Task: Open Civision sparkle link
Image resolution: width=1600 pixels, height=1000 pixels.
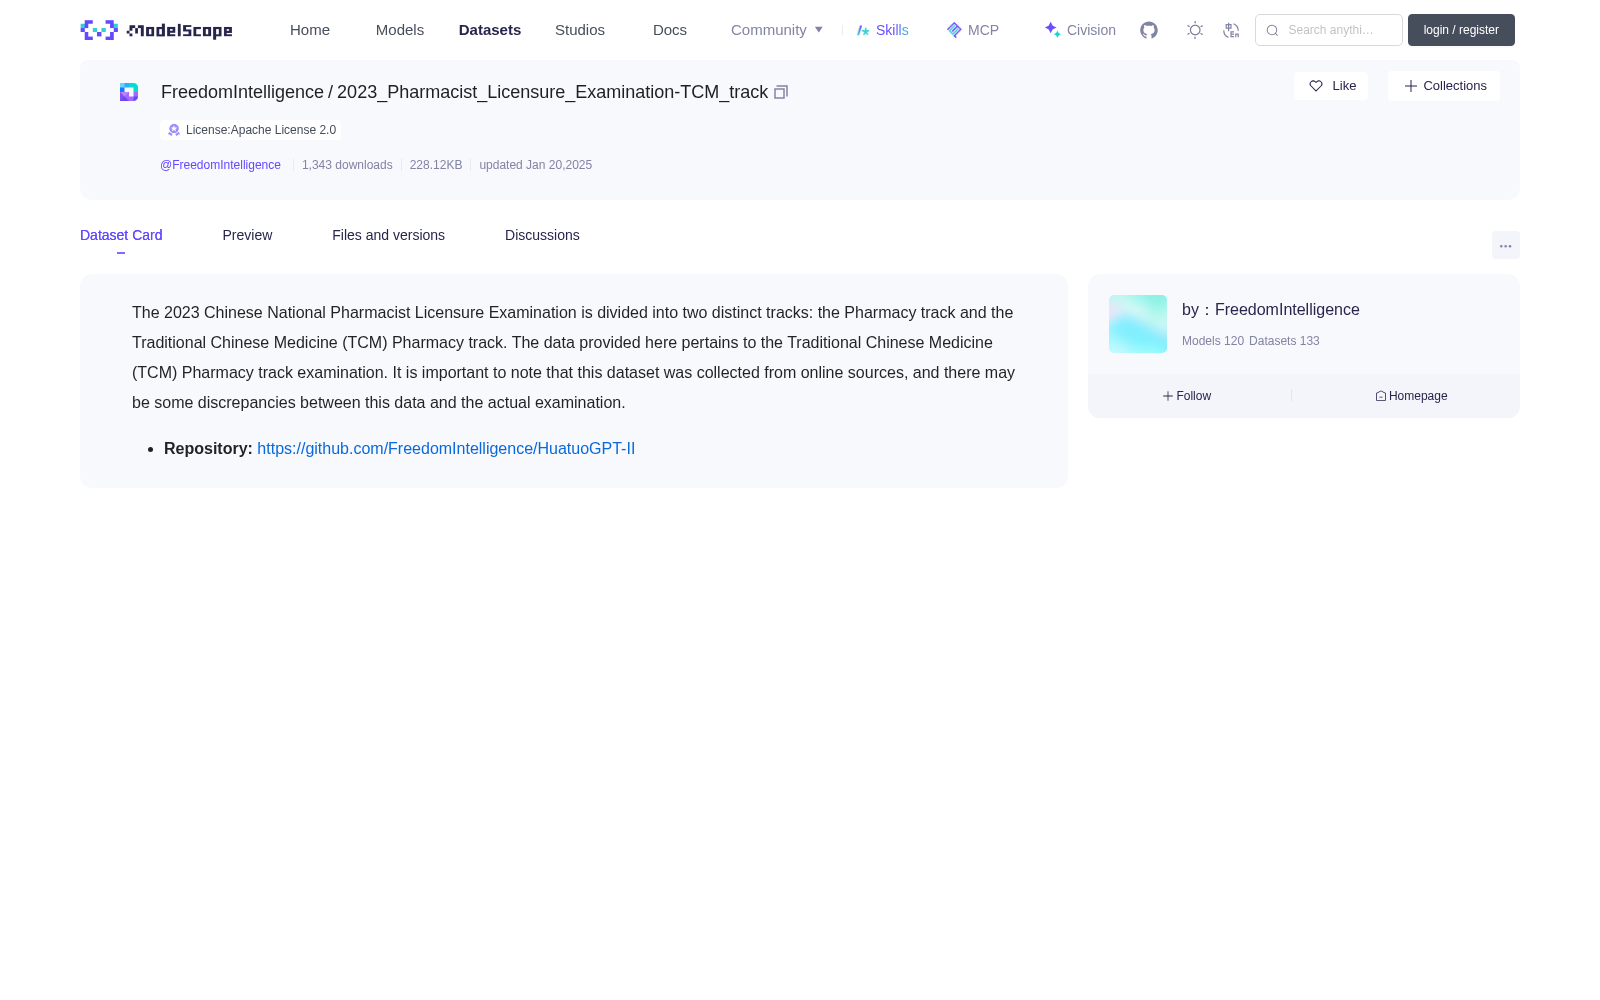Action: coord(1080,30)
